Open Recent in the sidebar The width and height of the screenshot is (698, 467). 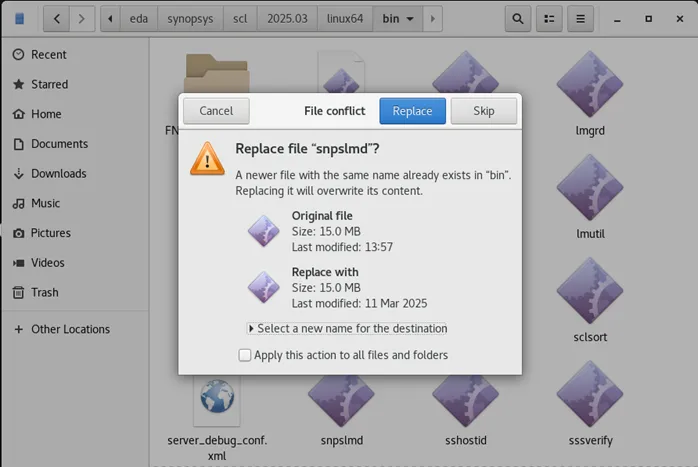point(75,55)
